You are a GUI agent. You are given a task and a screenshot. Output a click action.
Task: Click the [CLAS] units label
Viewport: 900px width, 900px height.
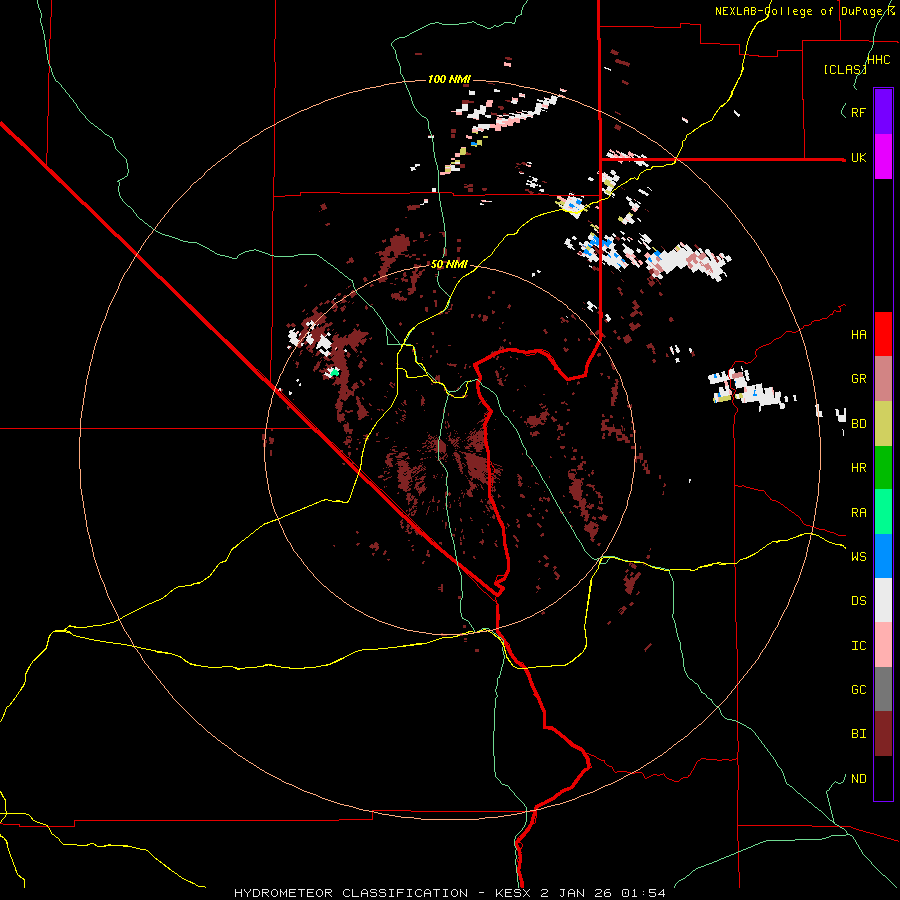[844, 69]
